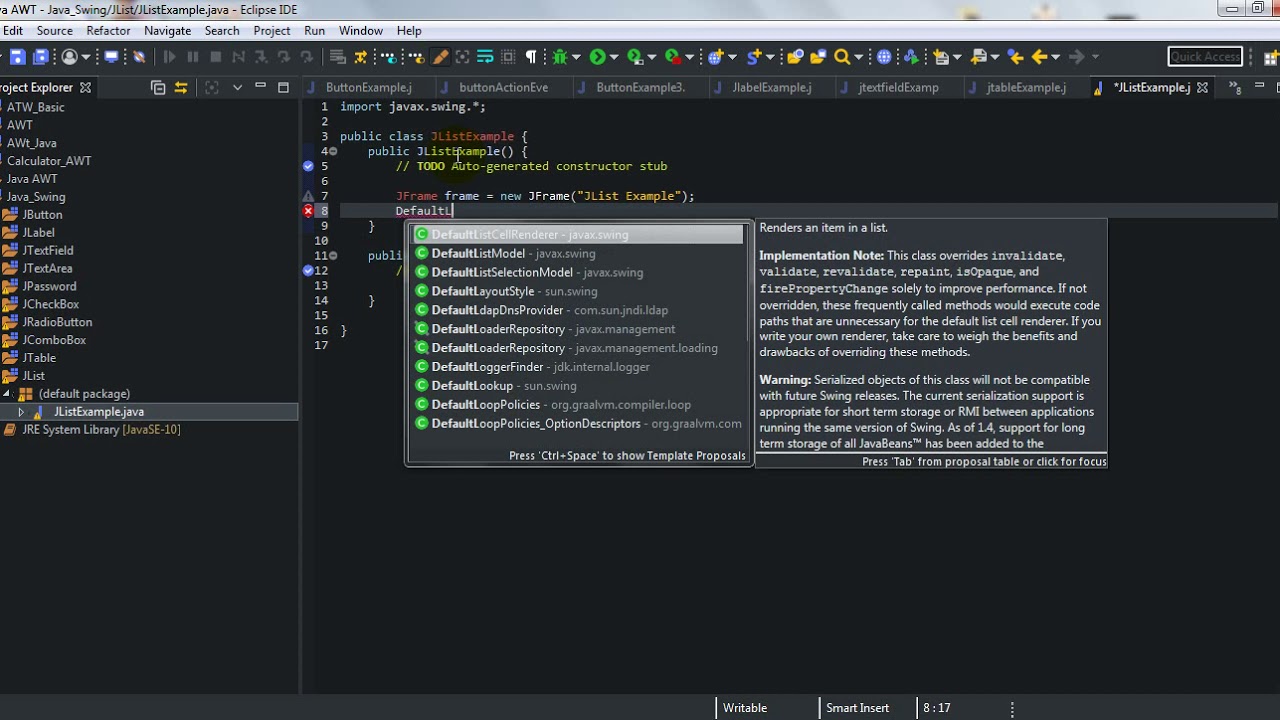This screenshot has height=720, width=1280.
Task: Click the Save All icon
Action: click(x=40, y=57)
